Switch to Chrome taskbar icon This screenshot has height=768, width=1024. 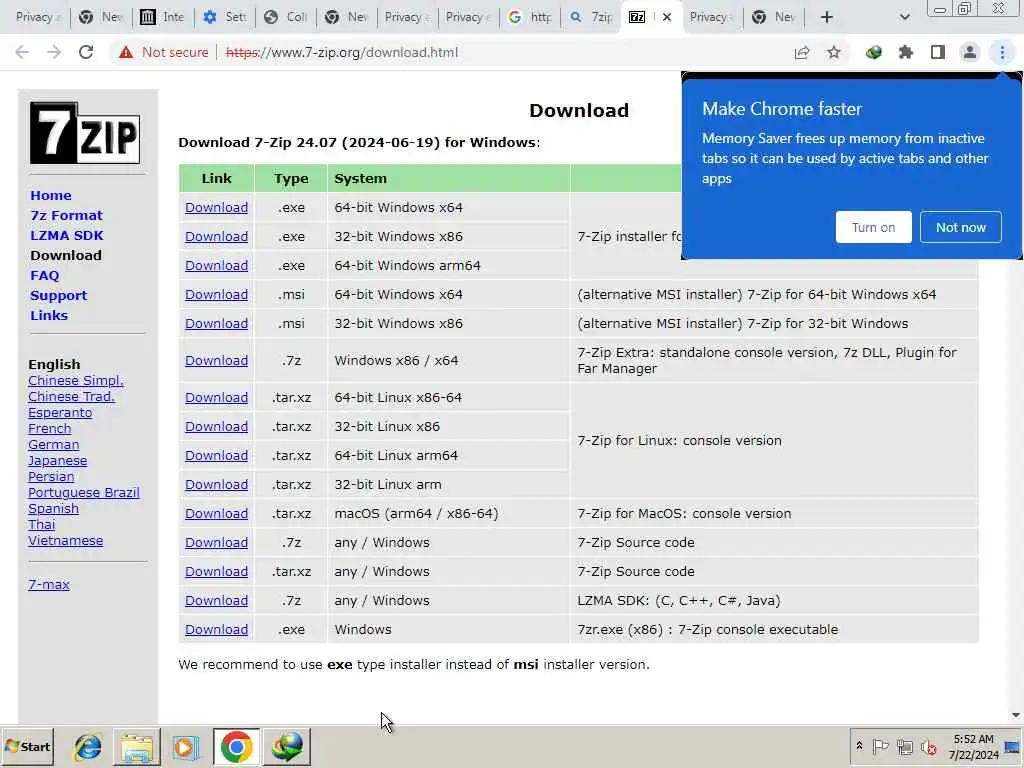pyautogui.click(x=236, y=746)
